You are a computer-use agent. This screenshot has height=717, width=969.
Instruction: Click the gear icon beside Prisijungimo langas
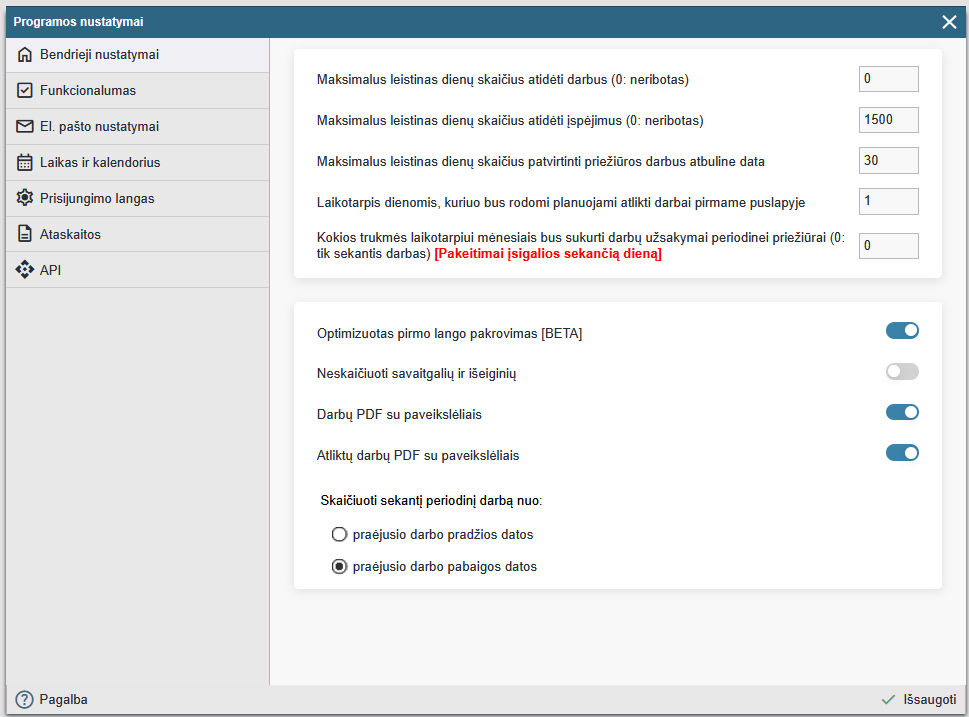tap(25, 198)
